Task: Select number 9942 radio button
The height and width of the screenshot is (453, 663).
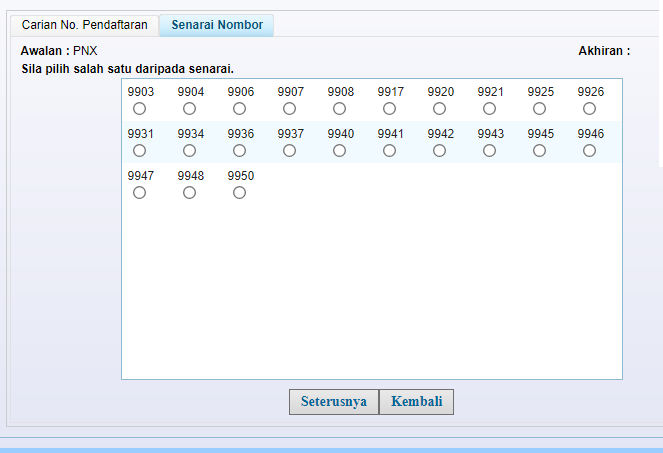Action: [439, 151]
